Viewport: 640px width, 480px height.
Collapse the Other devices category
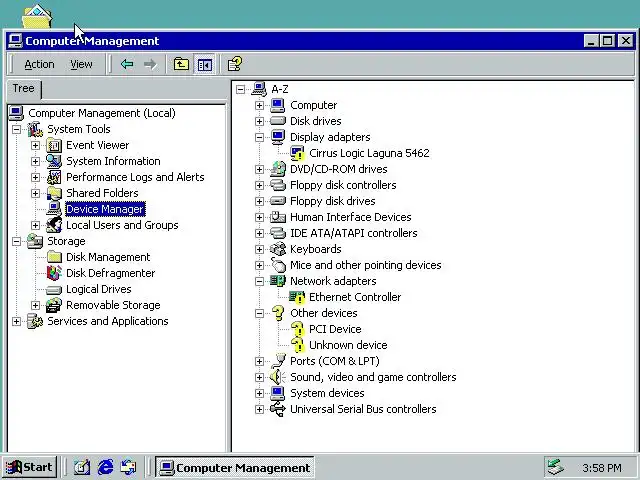click(259, 313)
